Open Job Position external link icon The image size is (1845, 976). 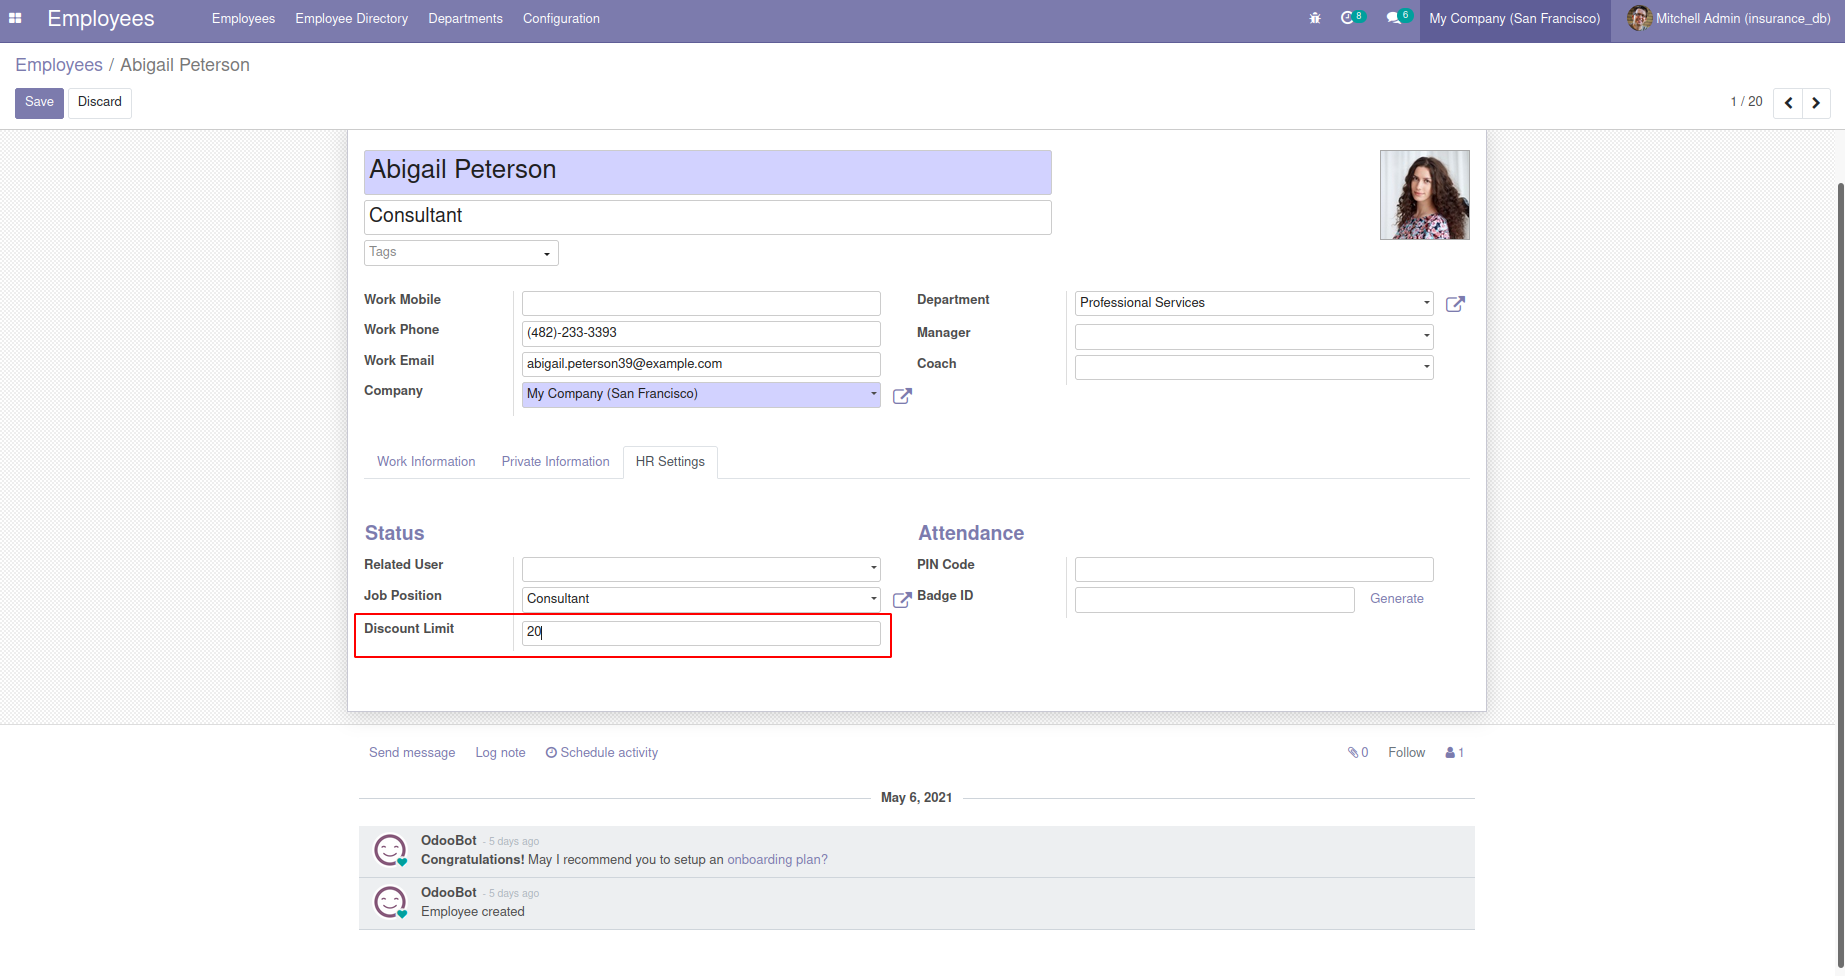pos(902,600)
